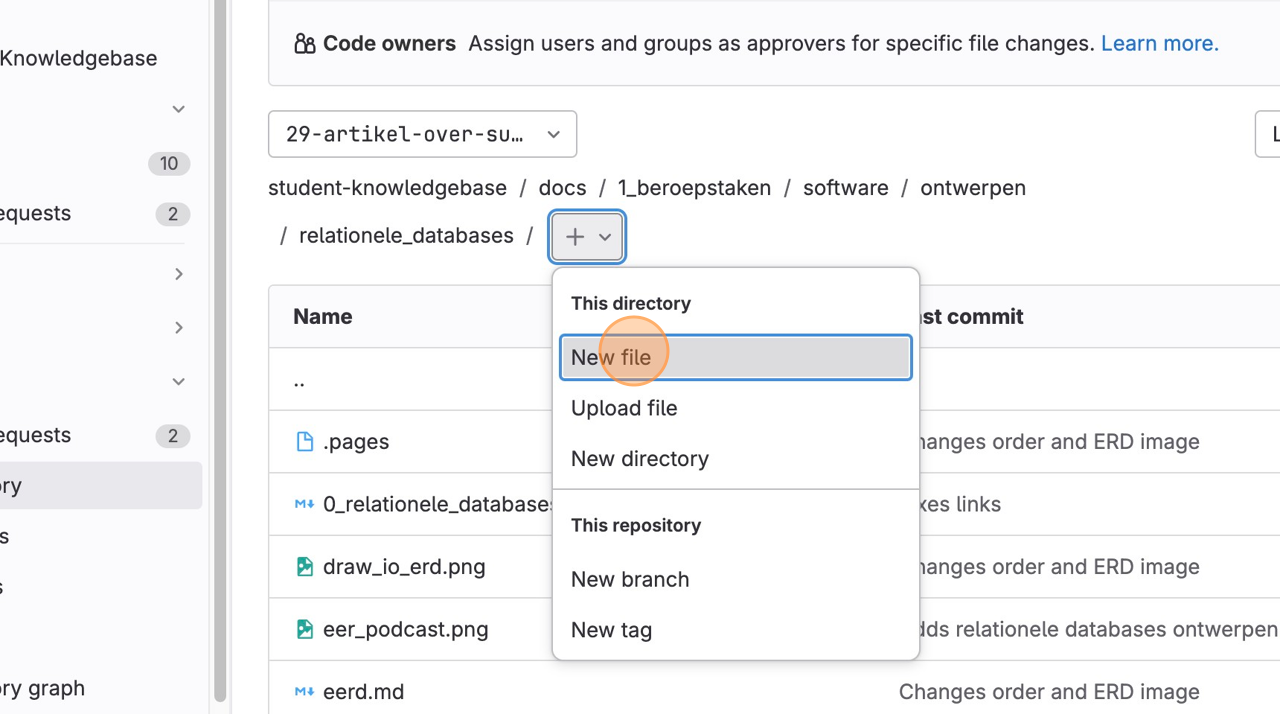Select New file from dropdown menu
This screenshot has height=714, width=1280.
(x=735, y=357)
